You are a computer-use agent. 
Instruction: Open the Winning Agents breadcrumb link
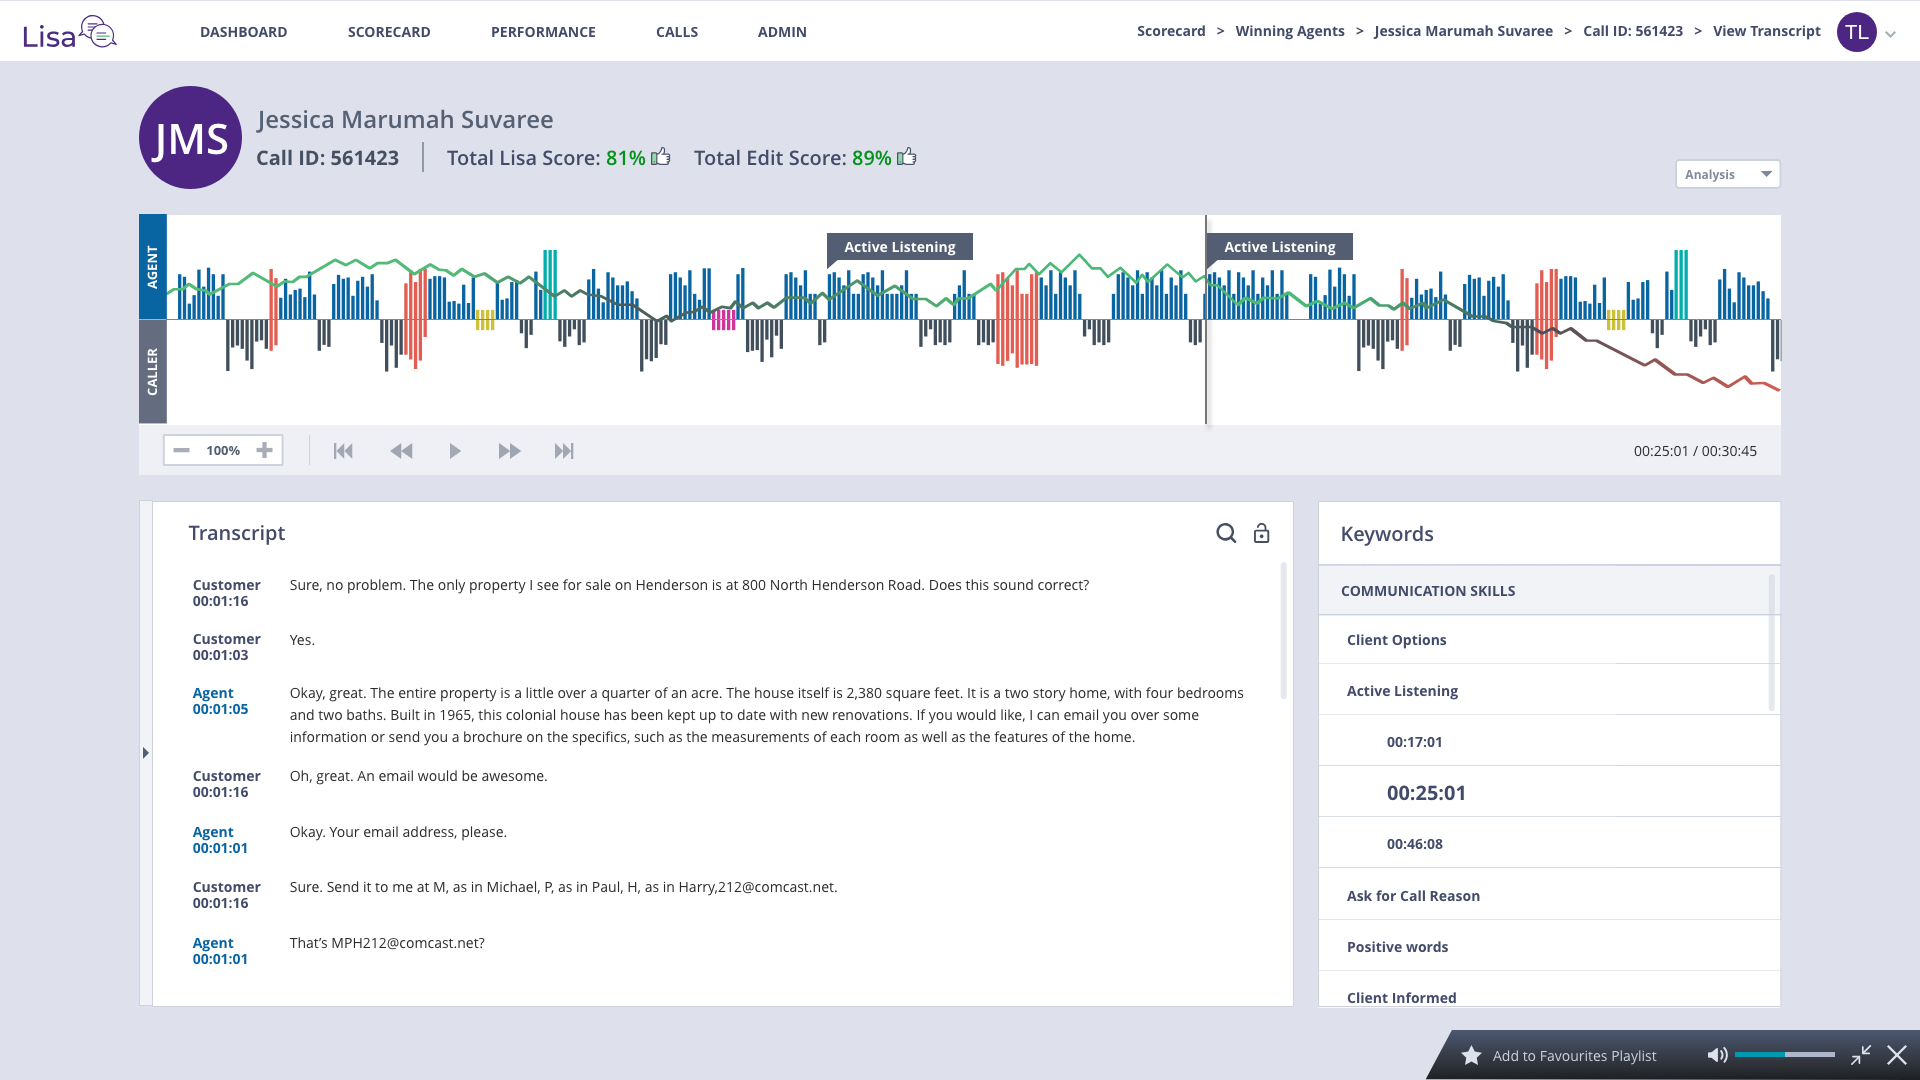coord(1289,31)
